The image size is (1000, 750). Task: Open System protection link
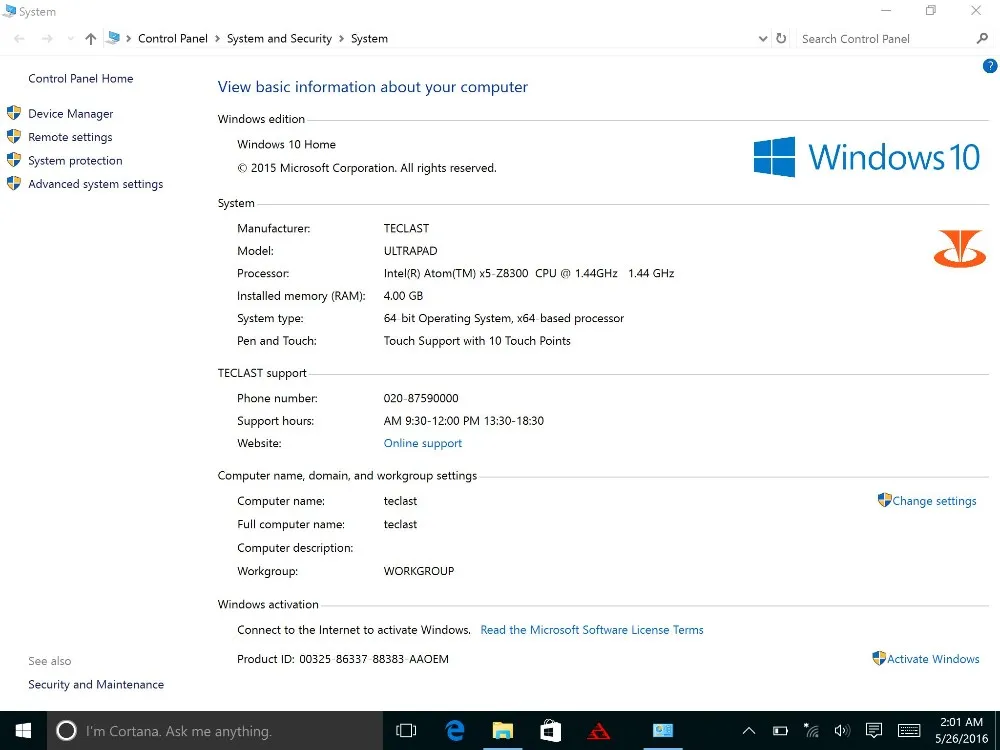click(75, 161)
